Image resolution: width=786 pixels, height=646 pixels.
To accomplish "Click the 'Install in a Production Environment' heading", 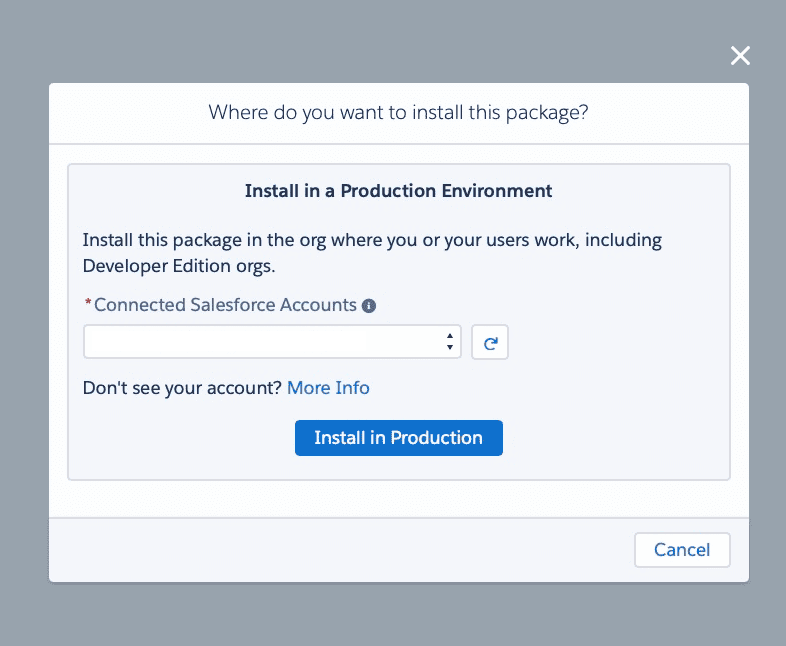I will pyautogui.click(x=399, y=191).
